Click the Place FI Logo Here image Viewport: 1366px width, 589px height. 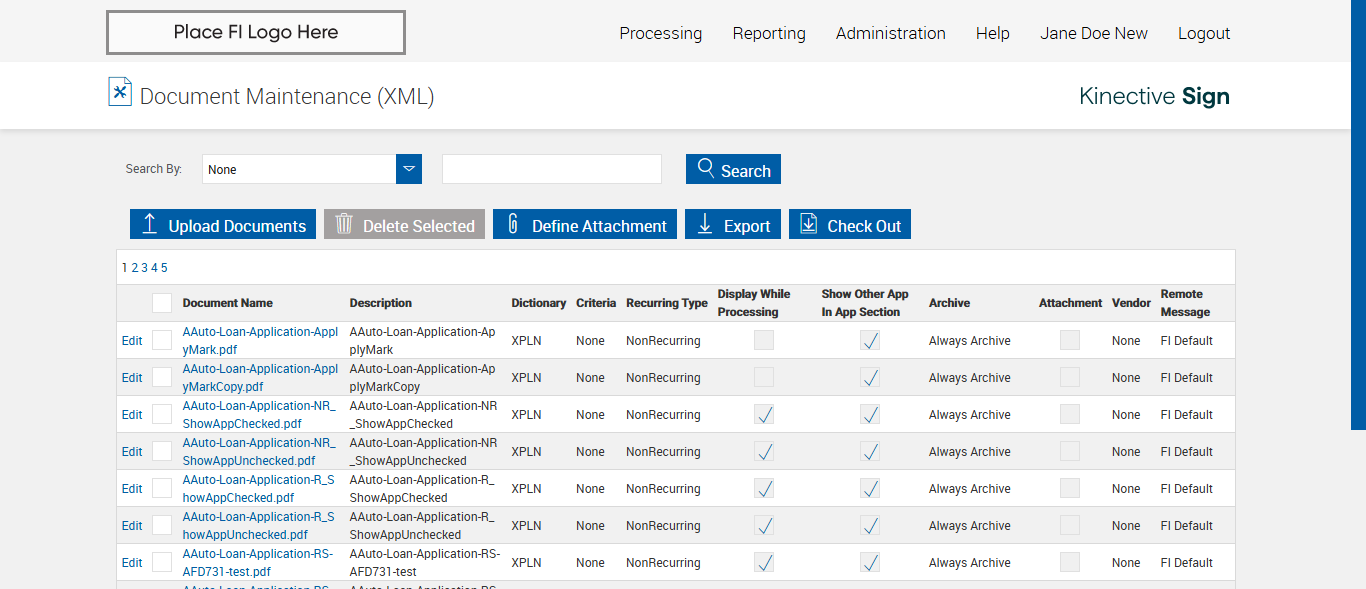pos(256,33)
